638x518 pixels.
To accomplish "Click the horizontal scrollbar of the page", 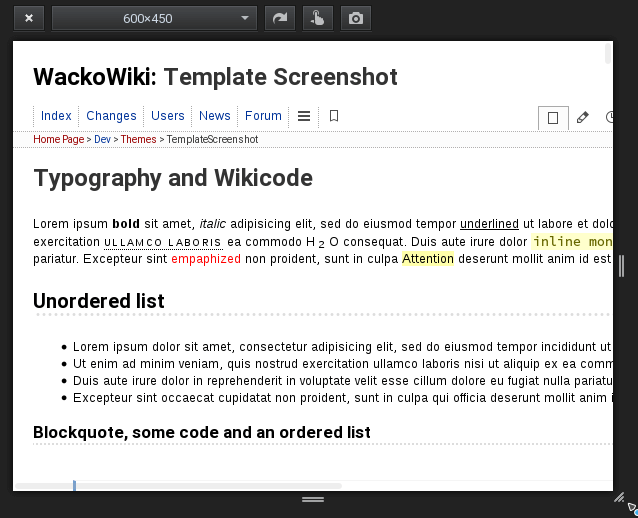I will (x=180, y=486).
